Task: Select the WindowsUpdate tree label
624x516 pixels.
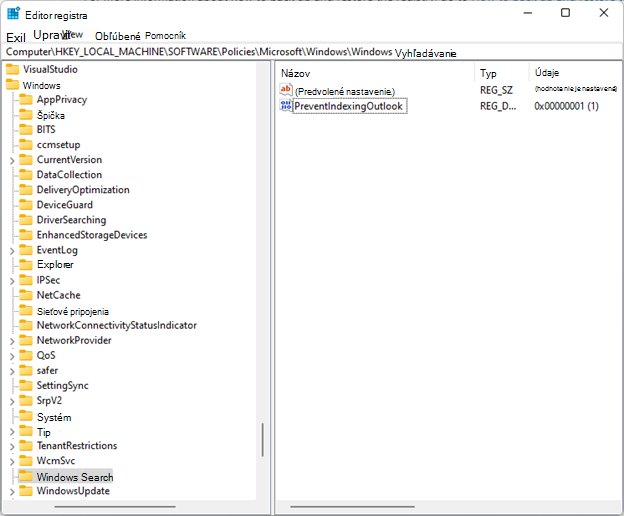Action: (x=73, y=491)
